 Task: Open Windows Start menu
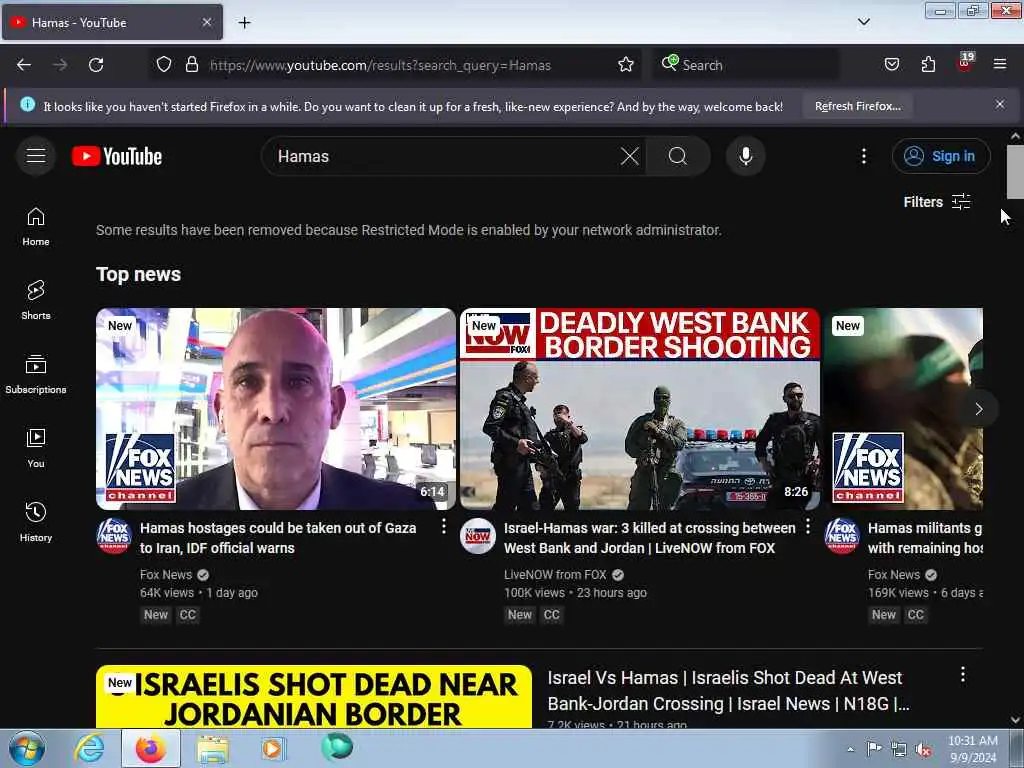pyautogui.click(x=27, y=749)
